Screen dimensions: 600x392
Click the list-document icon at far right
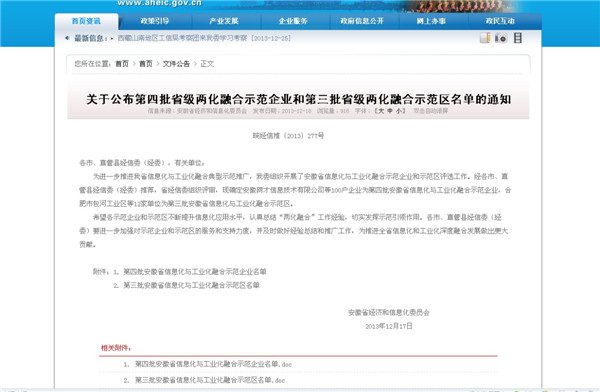[517, 38]
